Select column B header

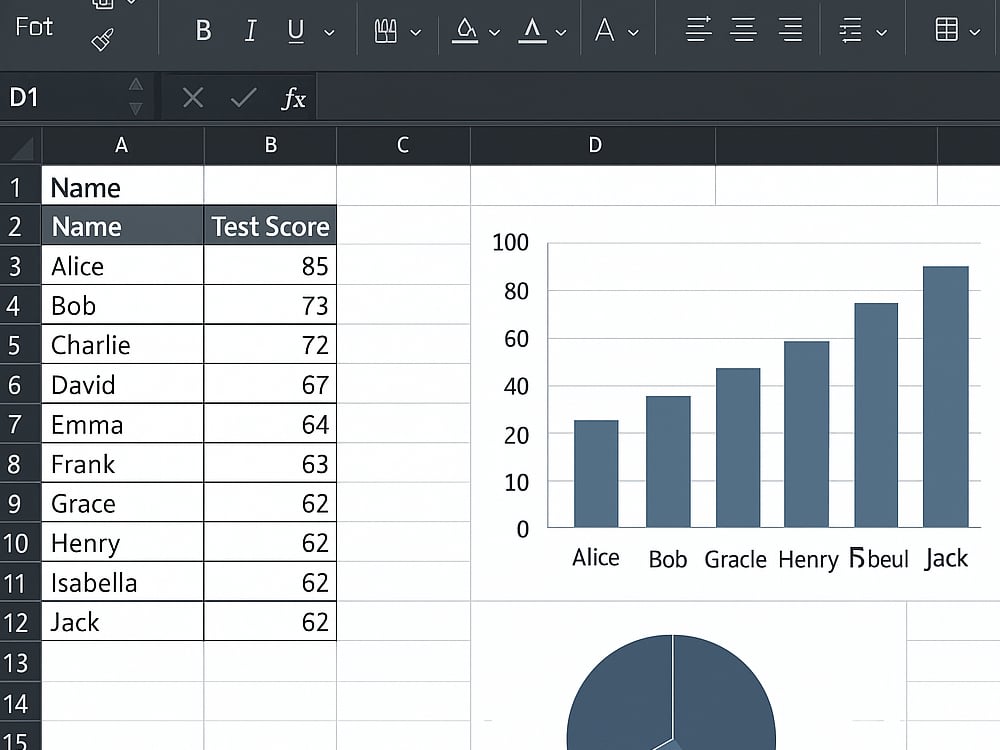pyautogui.click(x=270, y=146)
